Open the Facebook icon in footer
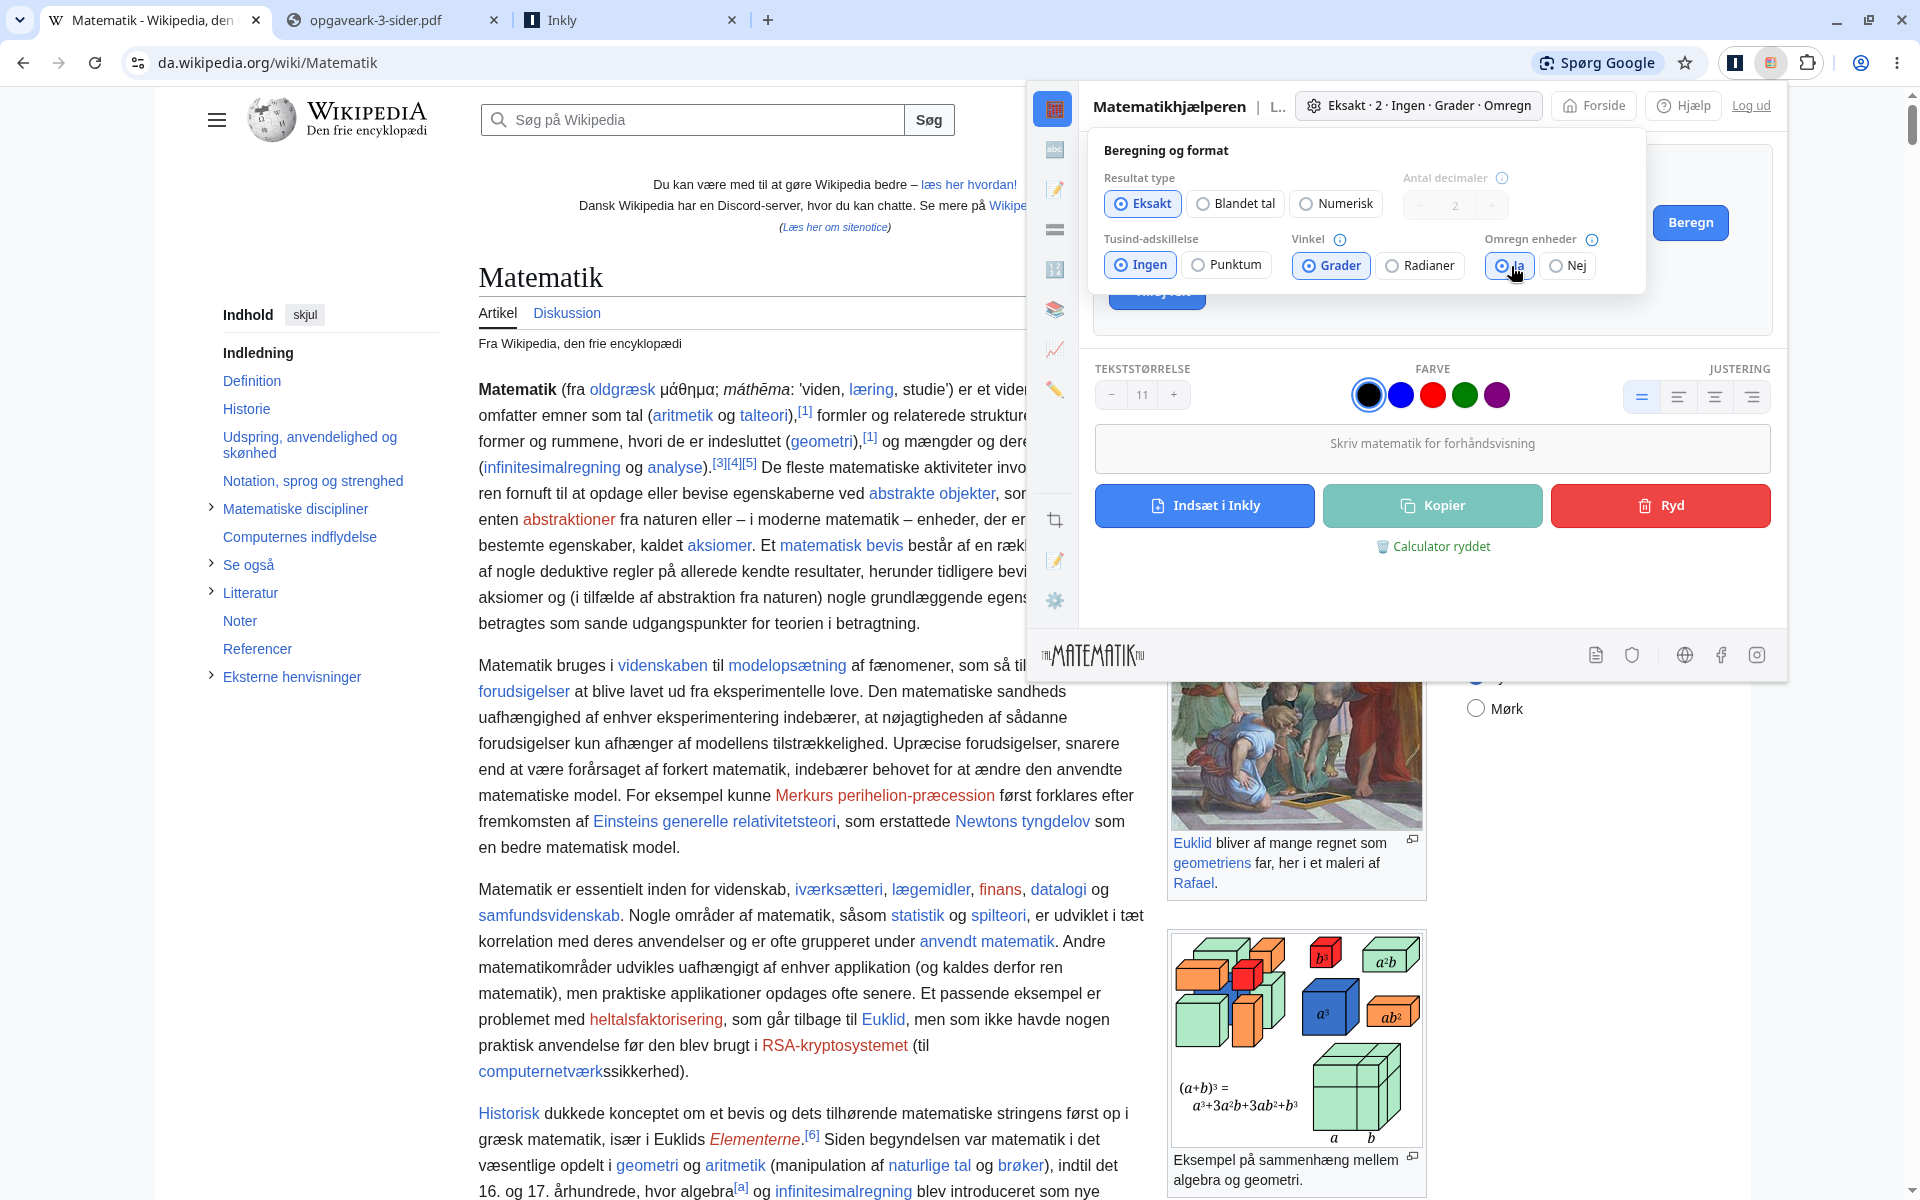1920x1200 pixels. (1721, 655)
